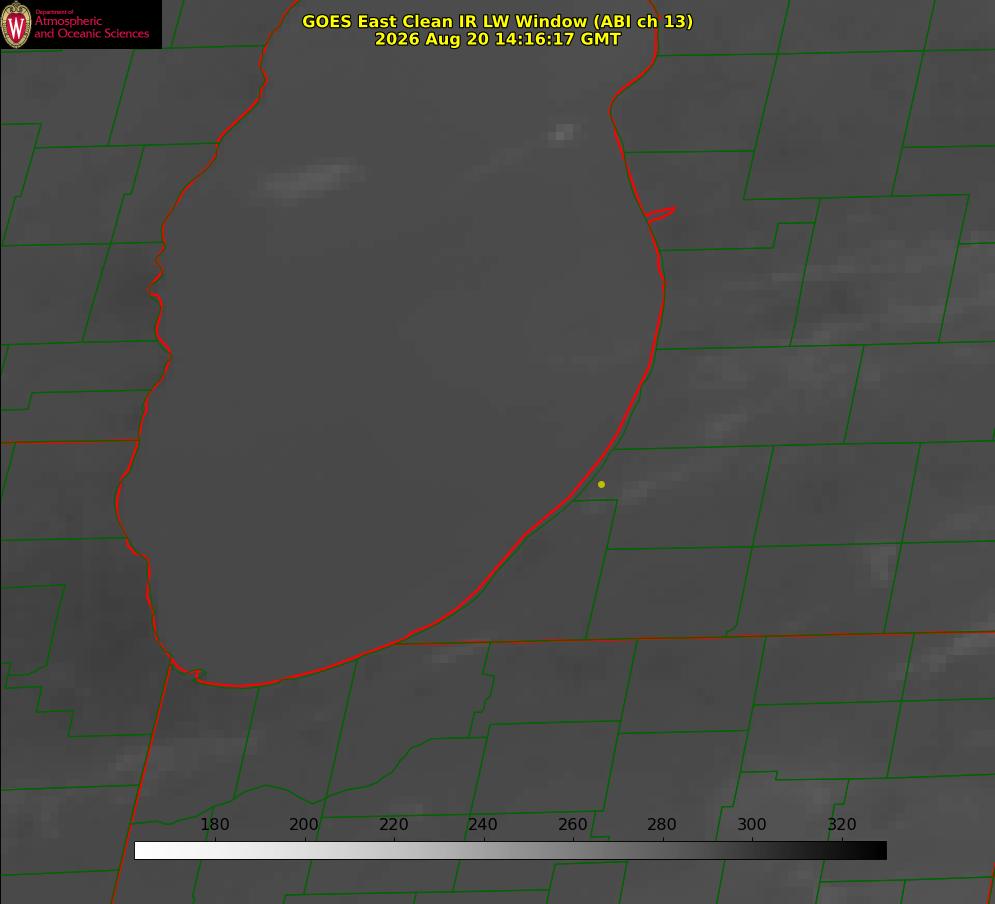Select the GOES East Clean IR title
995x904 pixels.
coord(498,21)
